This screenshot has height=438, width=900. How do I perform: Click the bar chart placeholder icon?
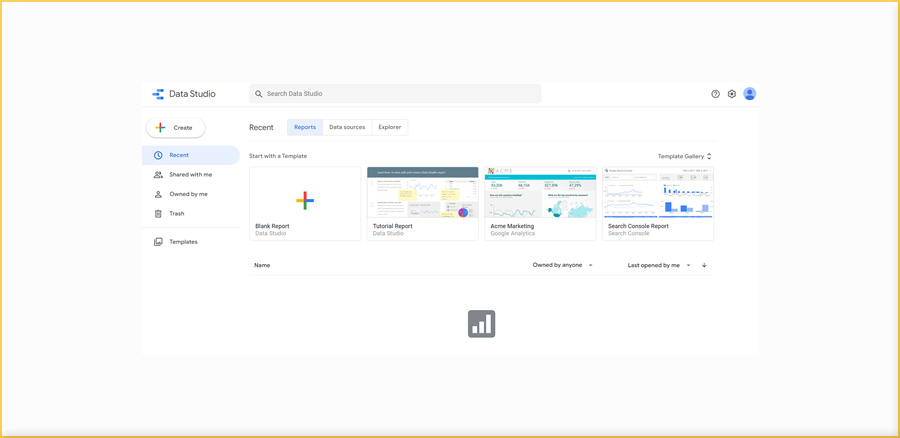[481, 324]
